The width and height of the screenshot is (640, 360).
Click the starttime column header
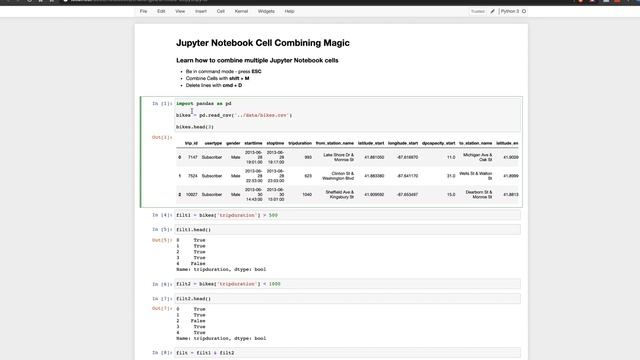[253, 143]
